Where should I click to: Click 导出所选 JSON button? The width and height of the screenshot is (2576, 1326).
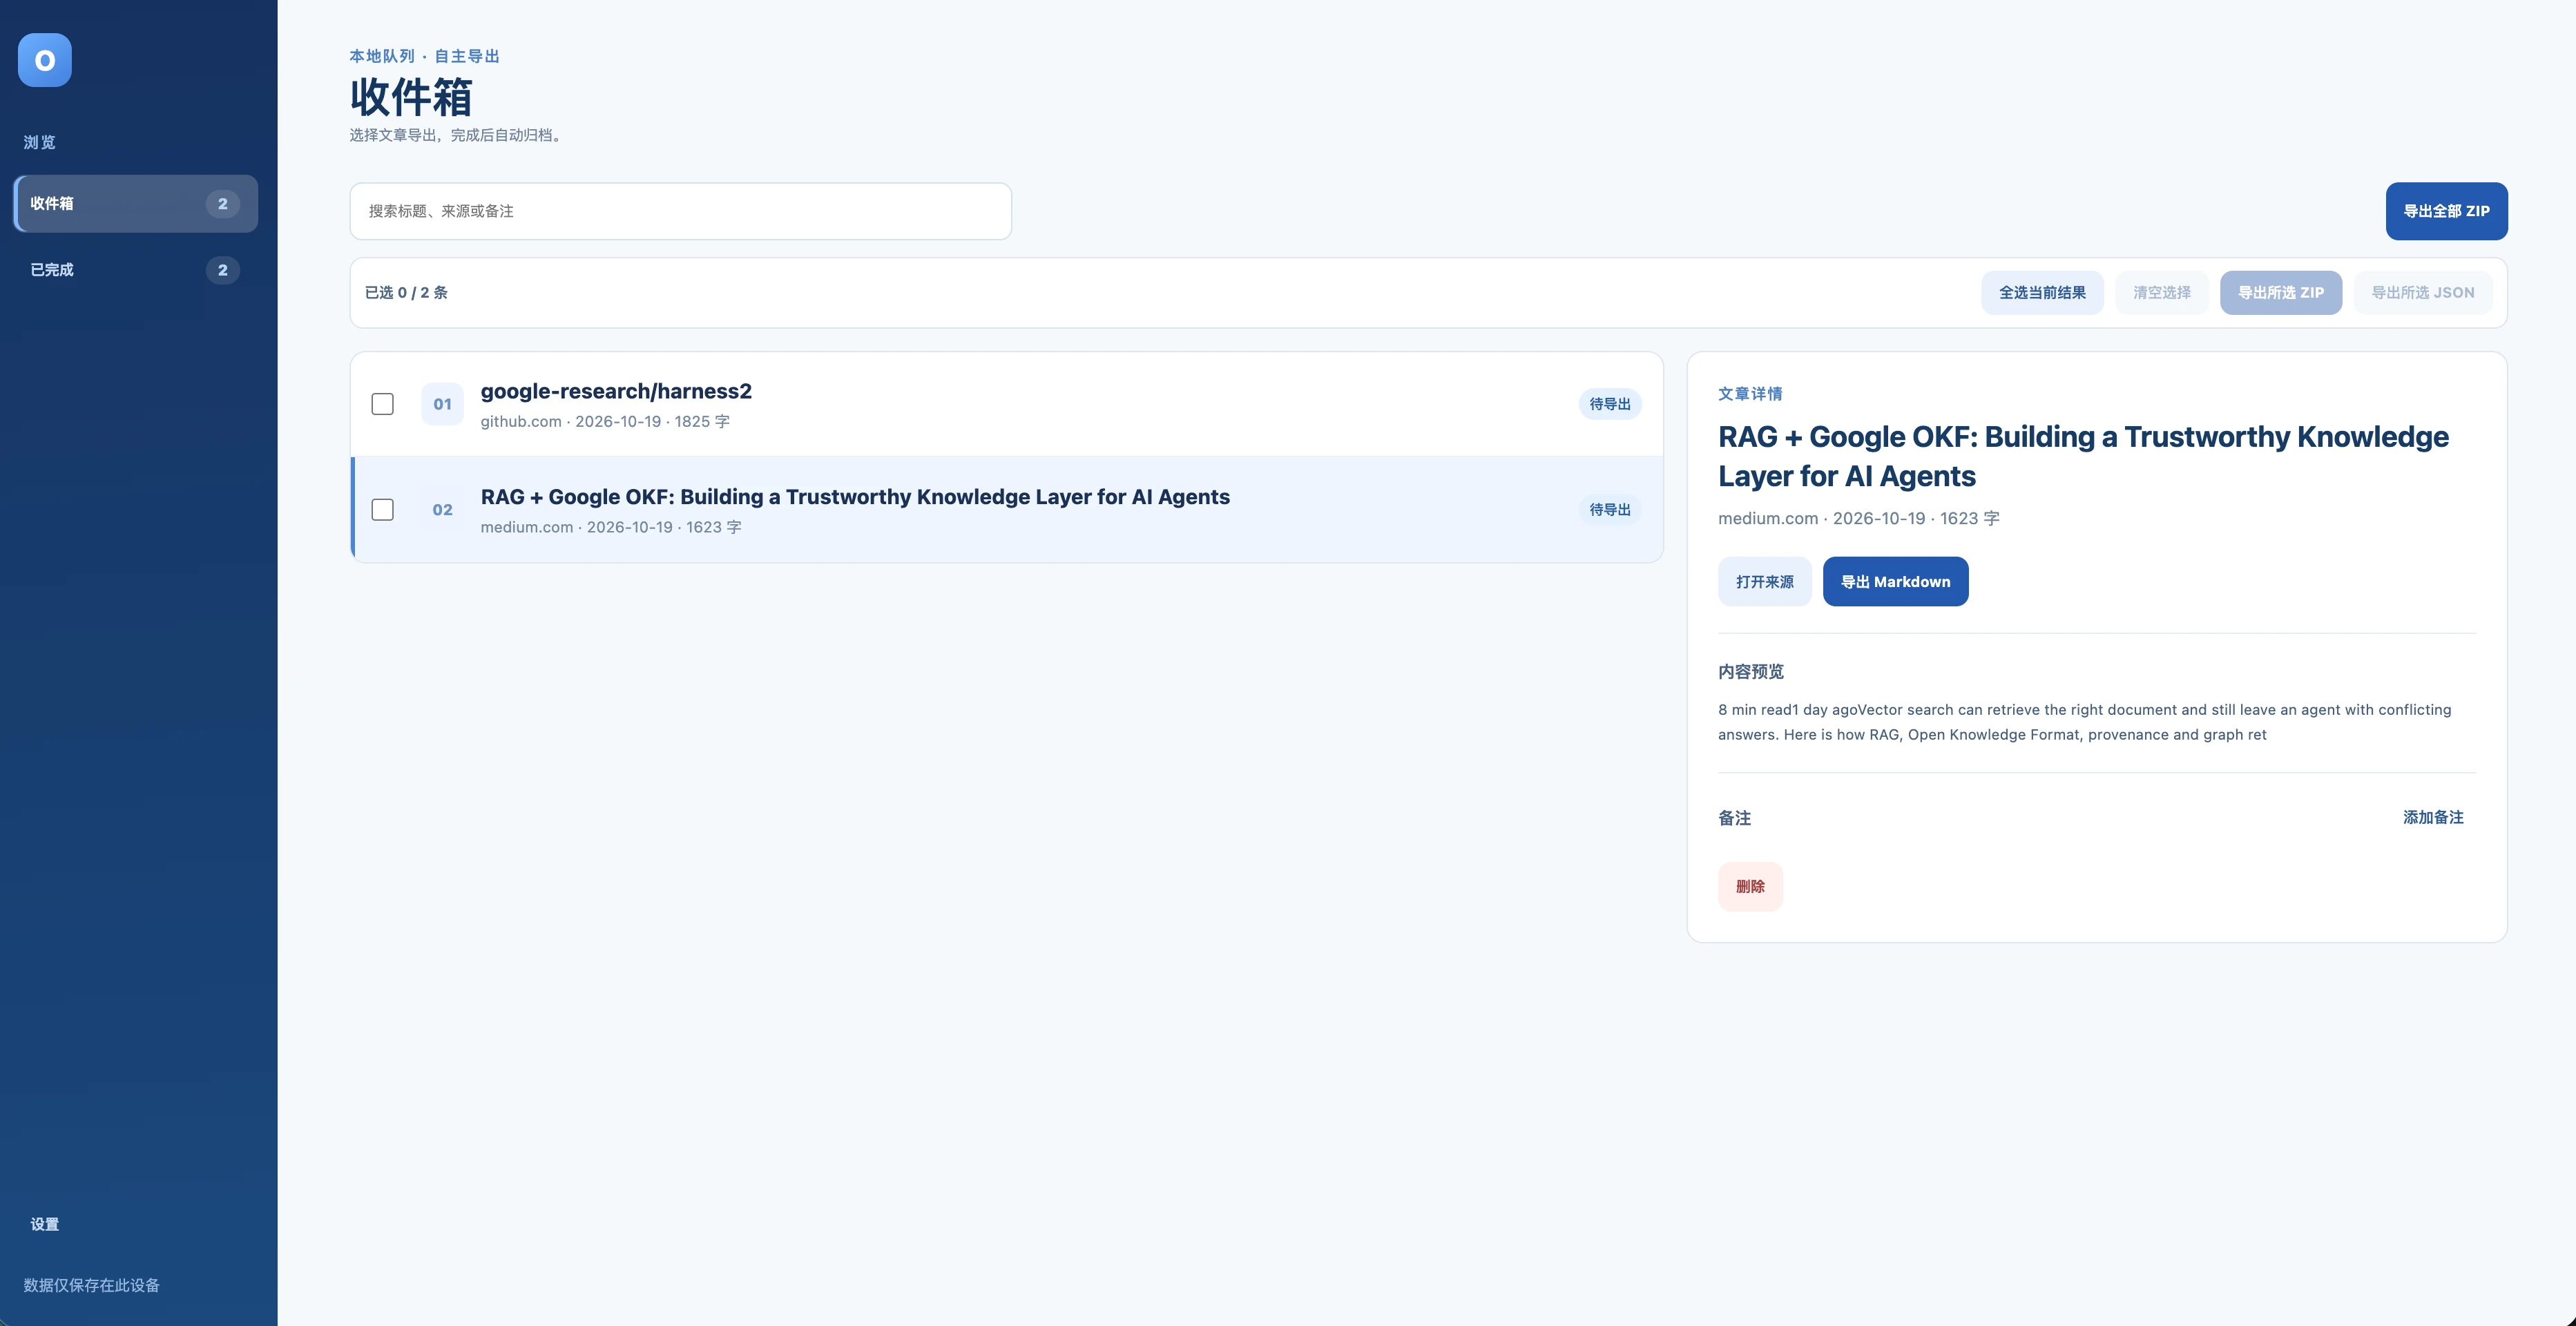(2422, 292)
